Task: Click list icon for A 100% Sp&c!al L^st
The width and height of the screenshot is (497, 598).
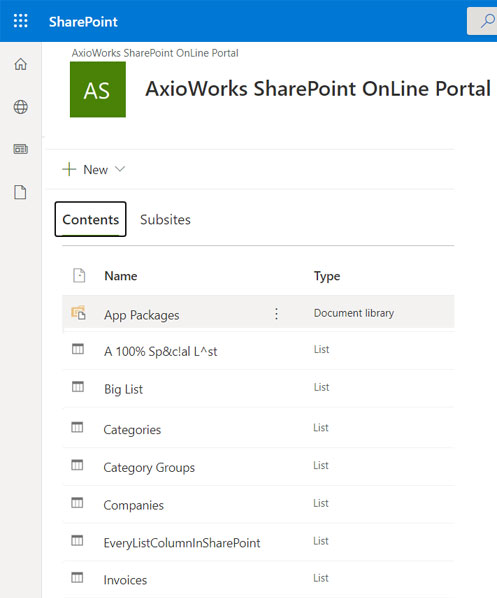Action: coord(78,349)
